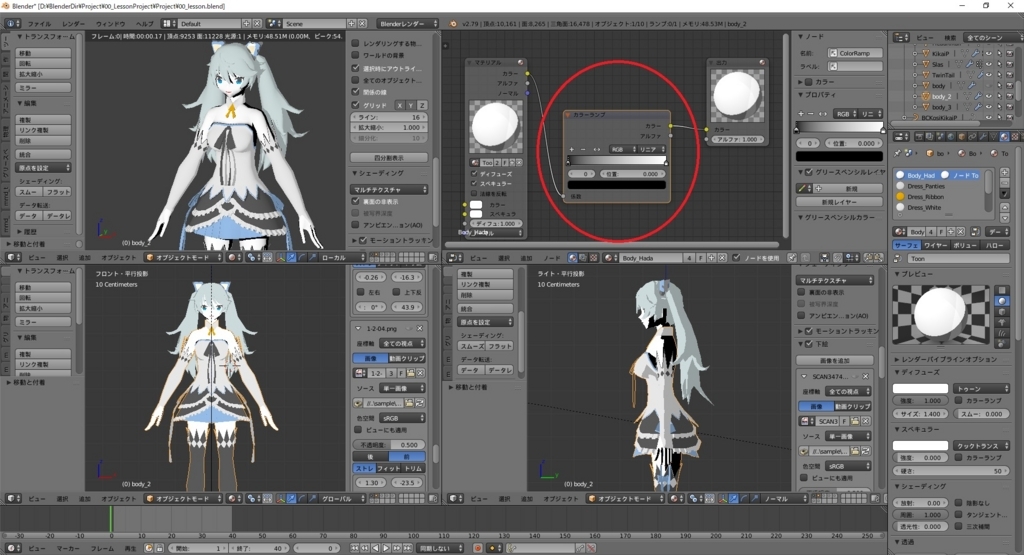The image size is (1024, 555).
Task: Toggle スペキュラー checkbox on material node
Action: pos(475,183)
